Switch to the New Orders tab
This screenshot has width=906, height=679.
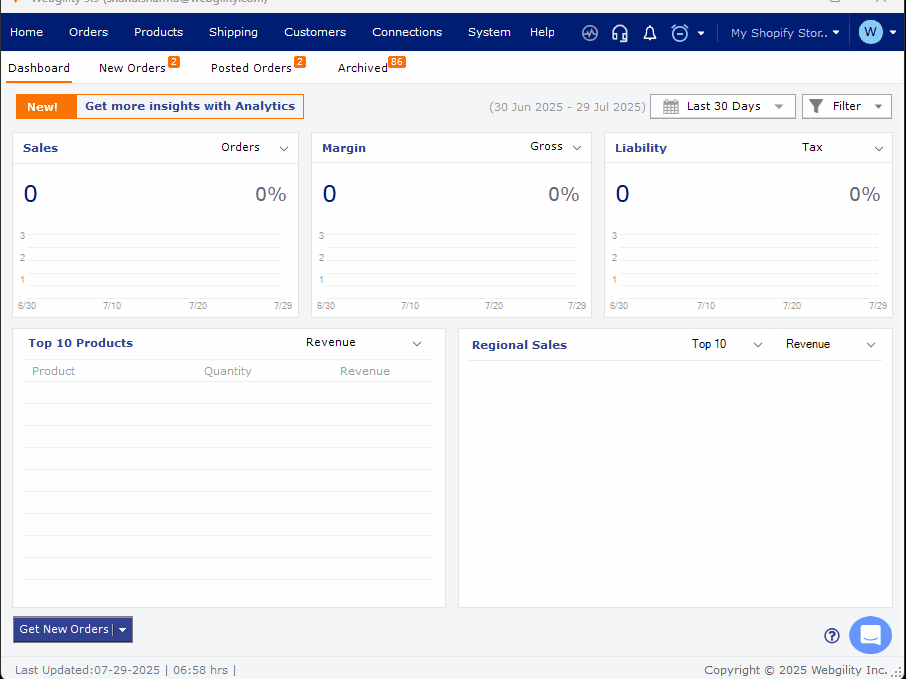pos(132,68)
